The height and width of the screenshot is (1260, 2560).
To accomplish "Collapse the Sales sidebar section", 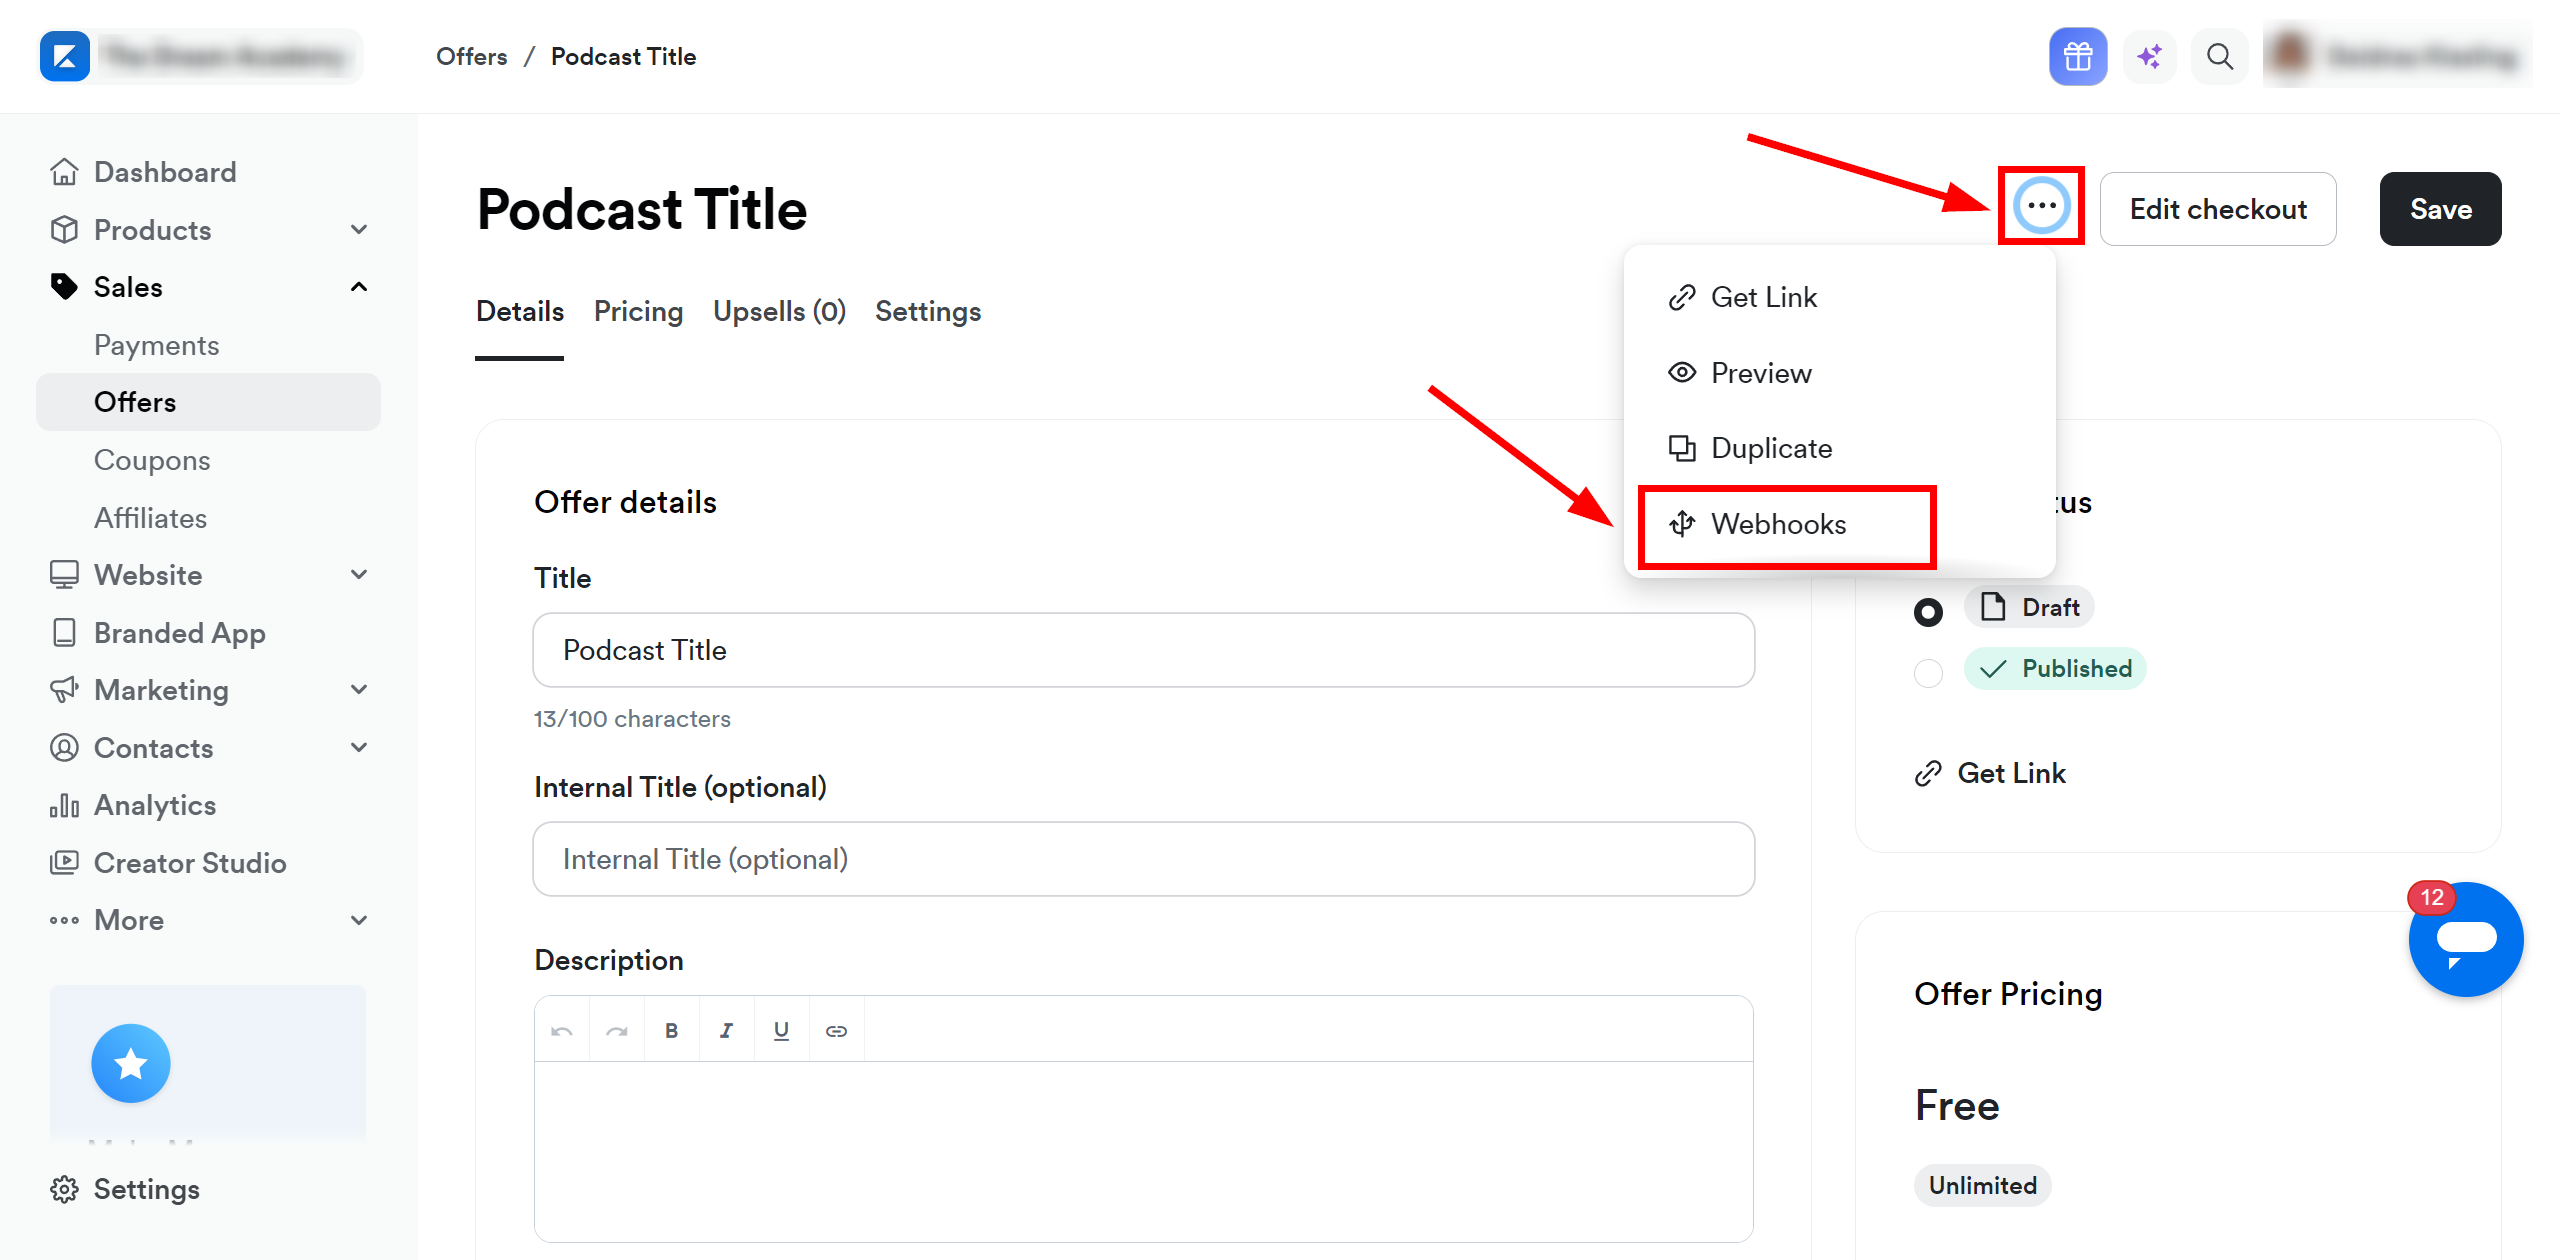I will pyautogui.click(x=359, y=287).
